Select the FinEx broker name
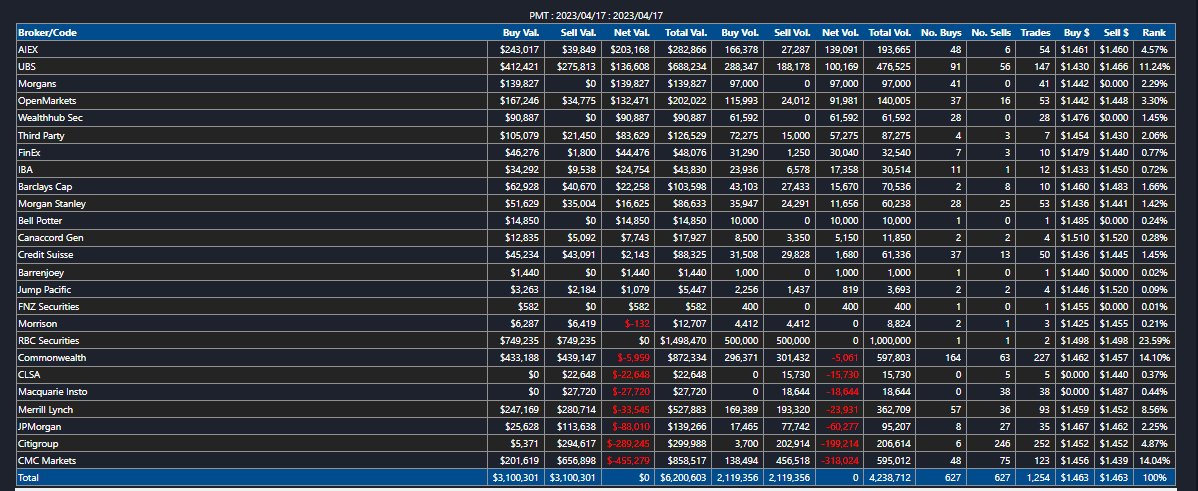The width and height of the screenshot is (1198, 491). [28, 153]
